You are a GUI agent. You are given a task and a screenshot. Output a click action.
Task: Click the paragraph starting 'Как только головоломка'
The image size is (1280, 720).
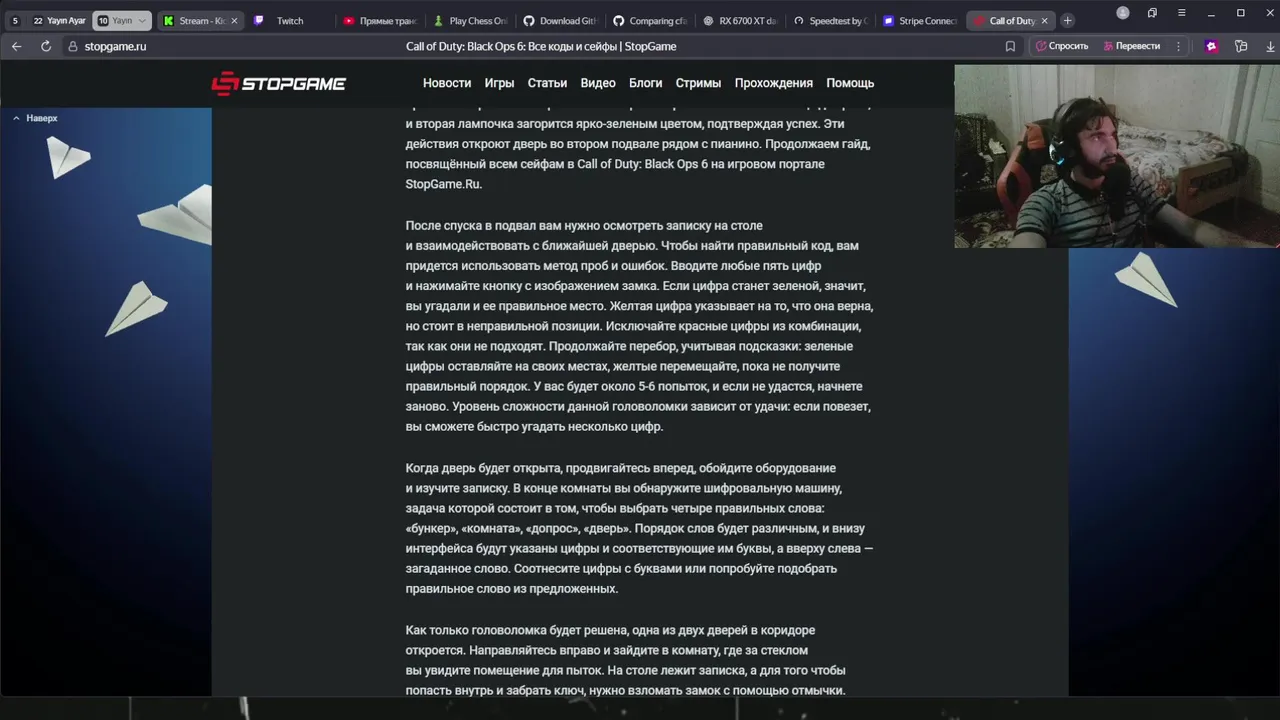point(626,660)
